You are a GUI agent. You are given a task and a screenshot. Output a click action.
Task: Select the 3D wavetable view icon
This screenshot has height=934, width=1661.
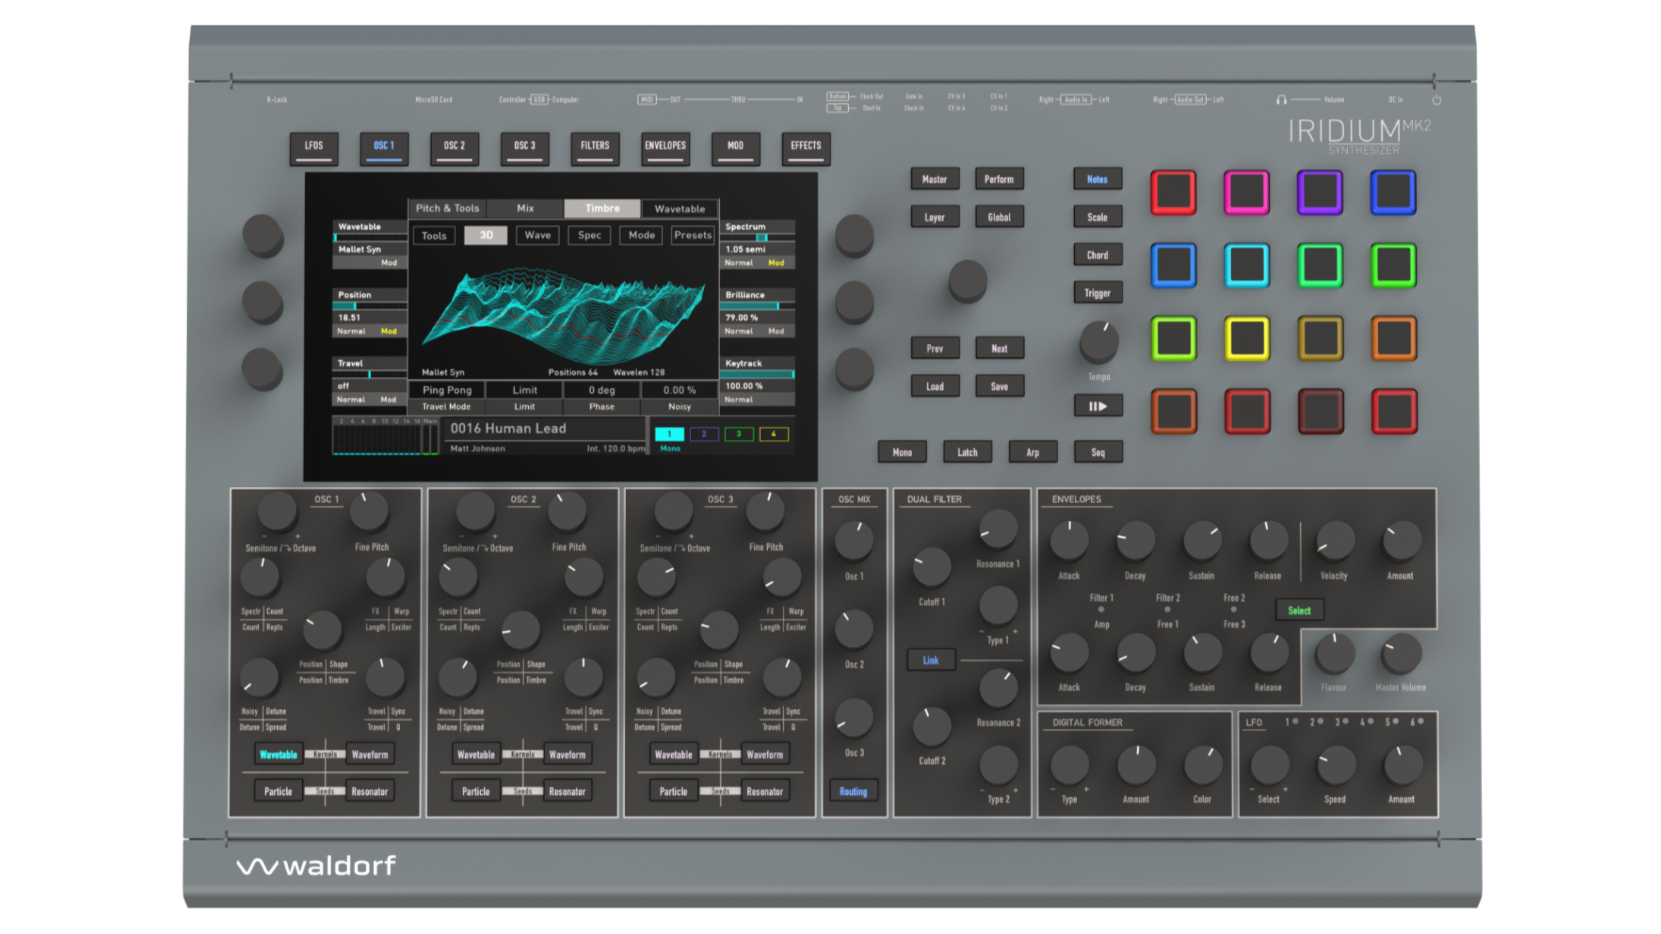click(x=487, y=235)
